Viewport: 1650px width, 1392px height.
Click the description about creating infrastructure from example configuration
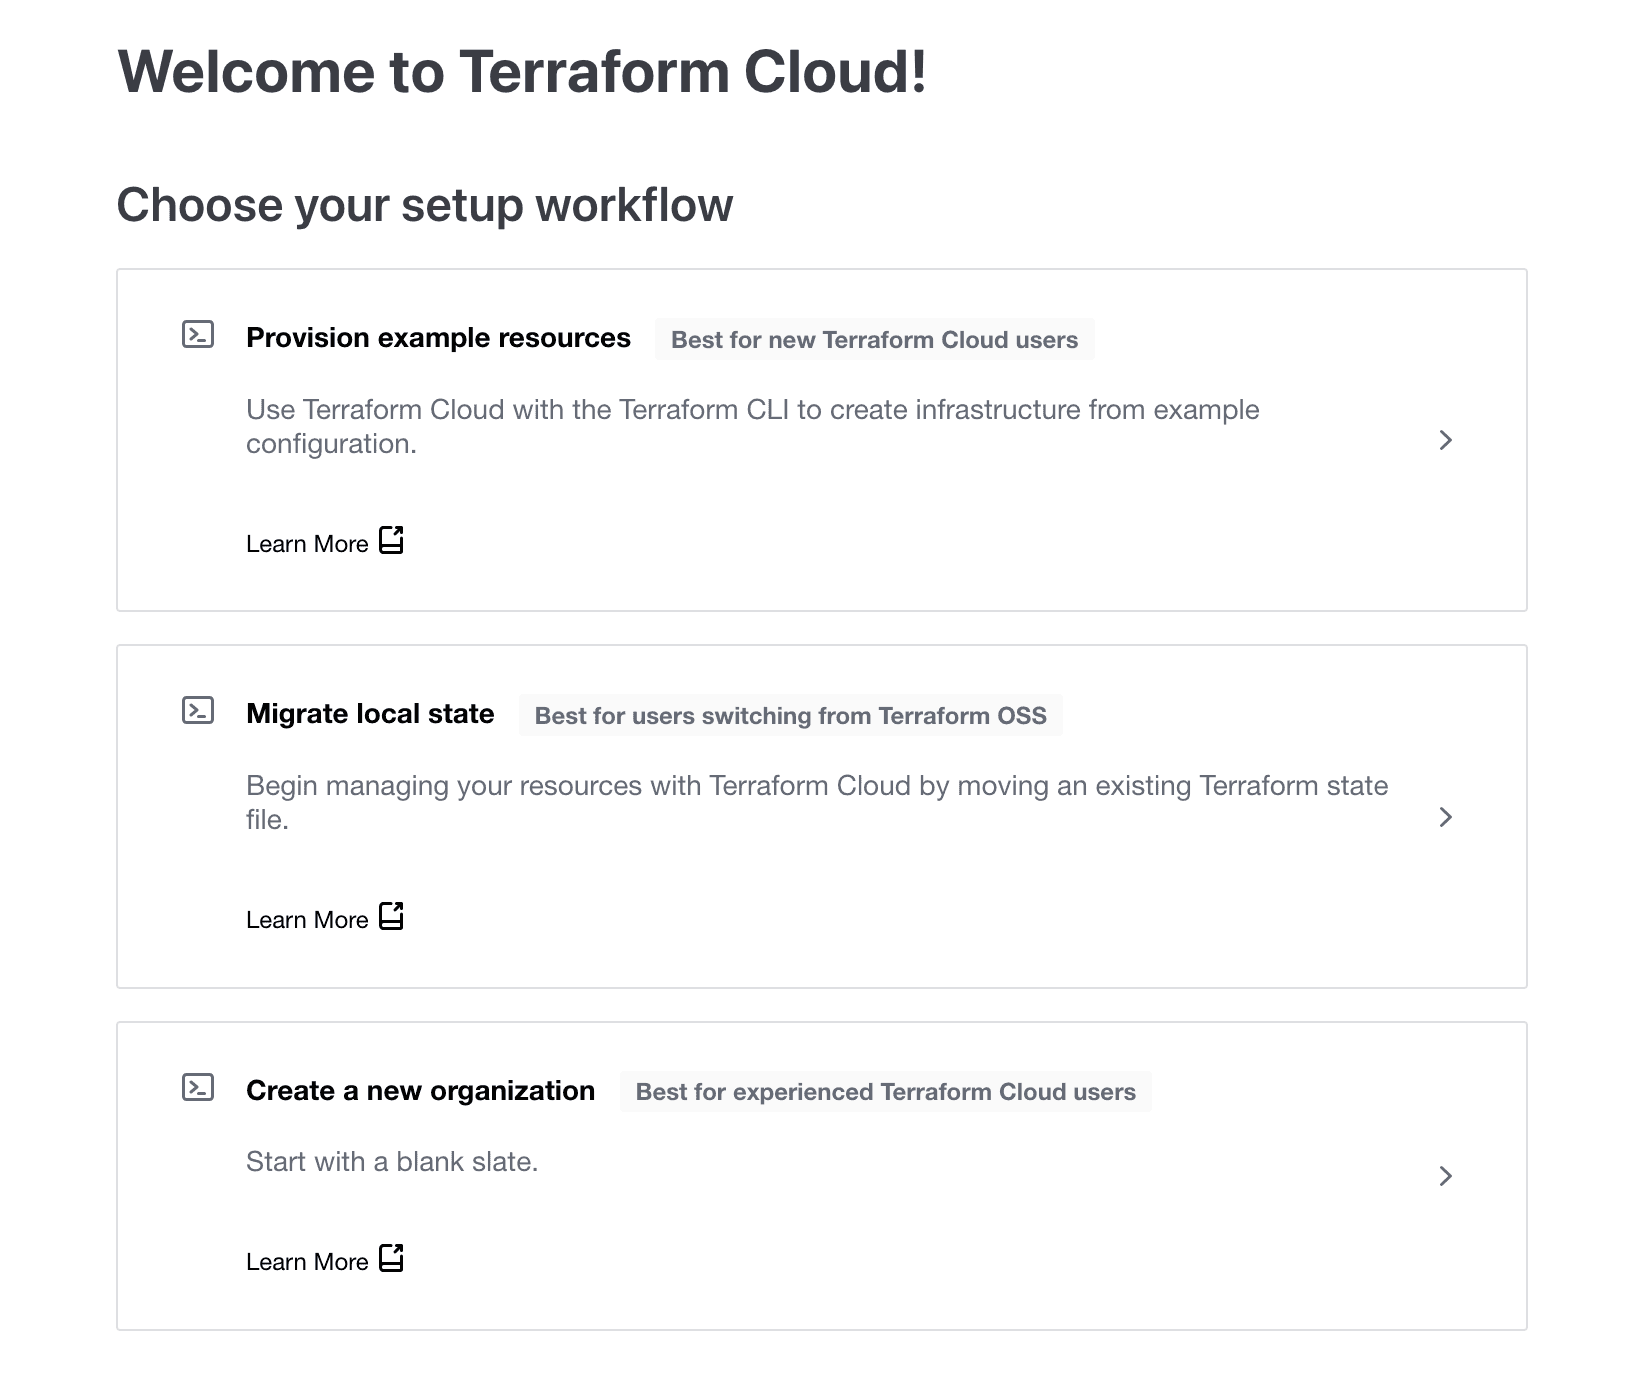[752, 426]
